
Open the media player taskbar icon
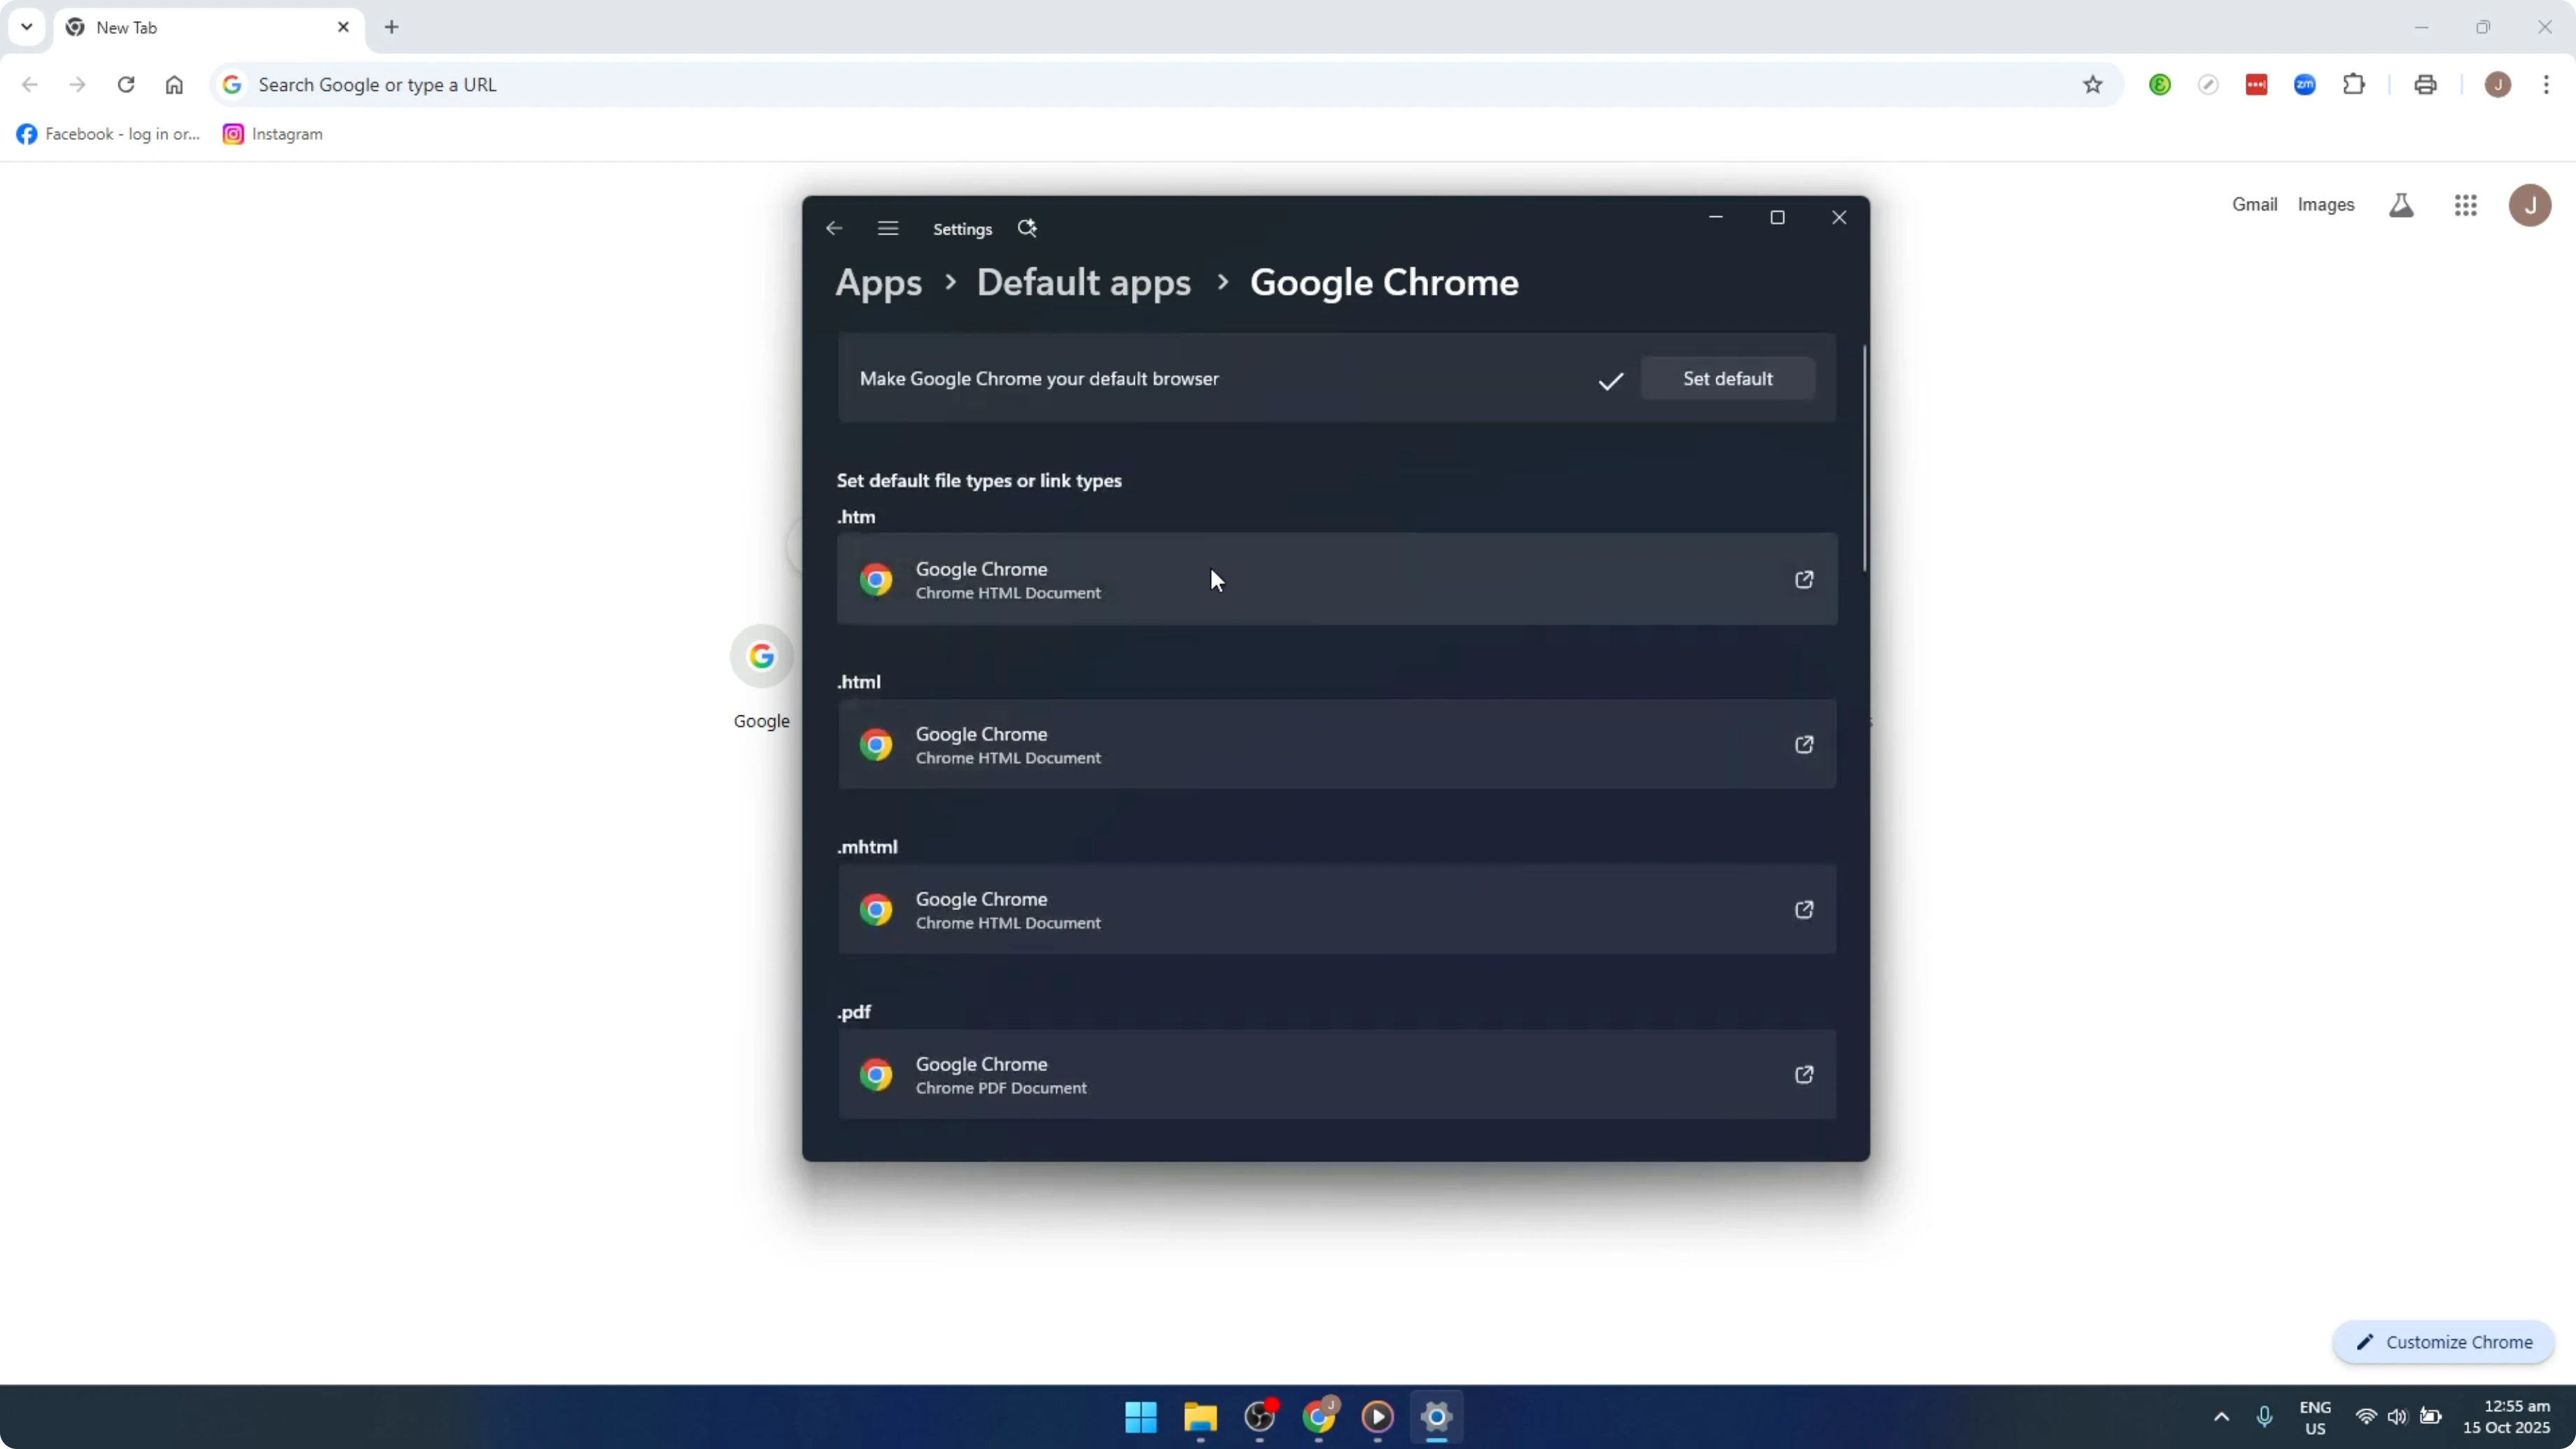[1378, 1417]
